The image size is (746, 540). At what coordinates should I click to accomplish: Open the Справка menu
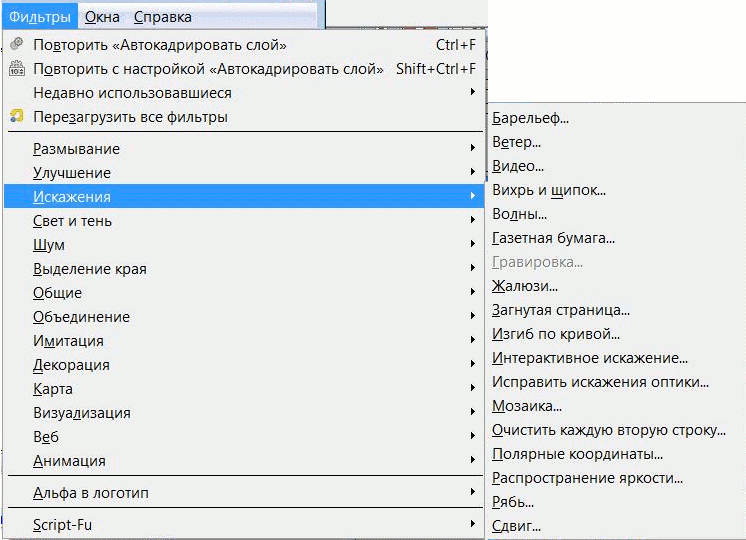point(163,17)
